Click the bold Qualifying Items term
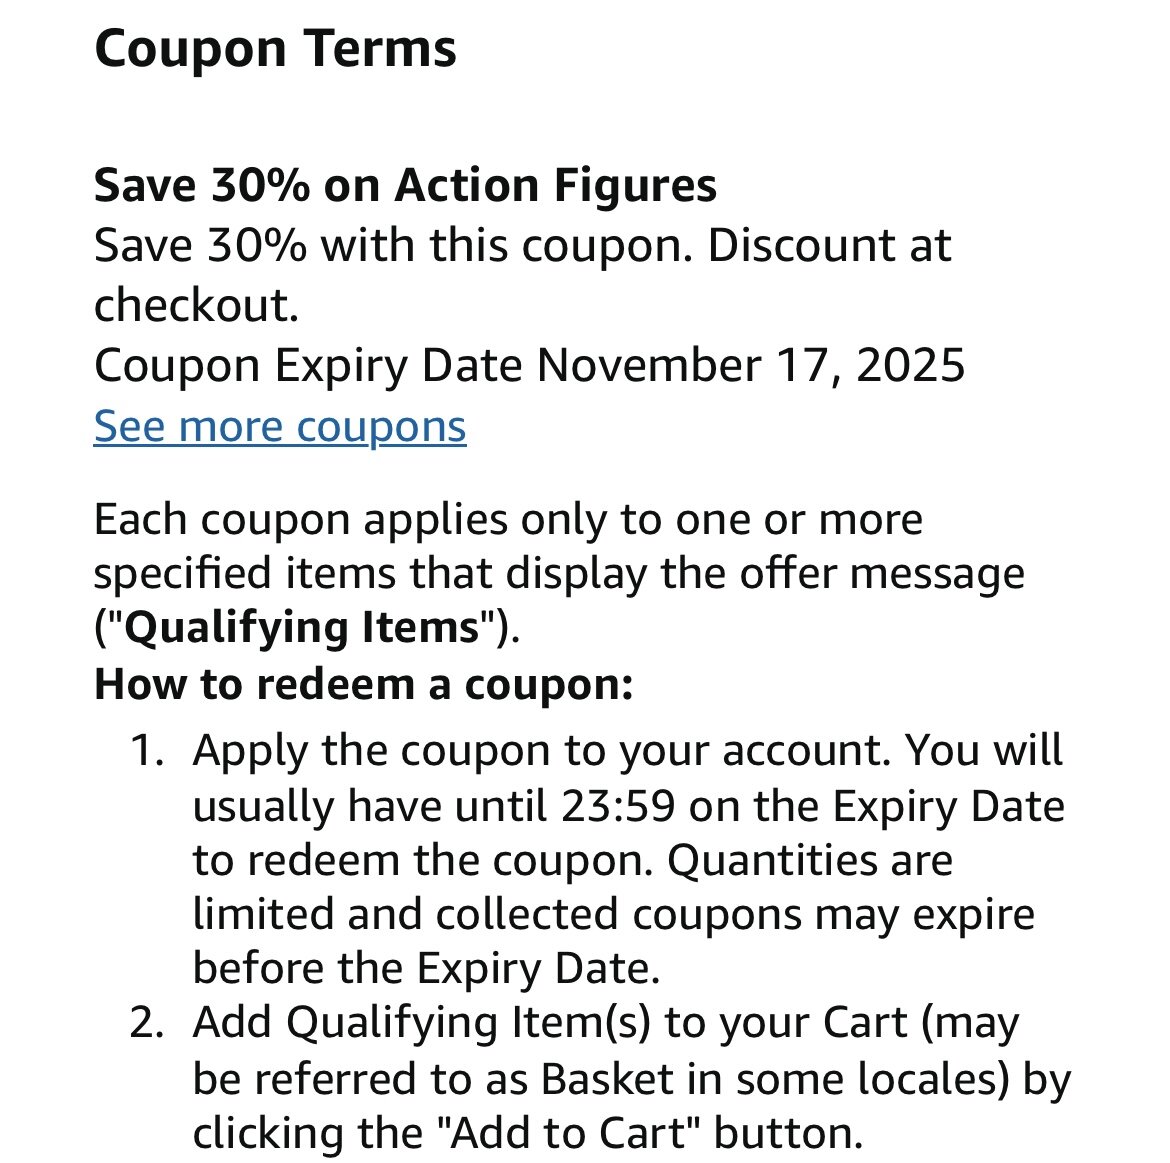 303,628
